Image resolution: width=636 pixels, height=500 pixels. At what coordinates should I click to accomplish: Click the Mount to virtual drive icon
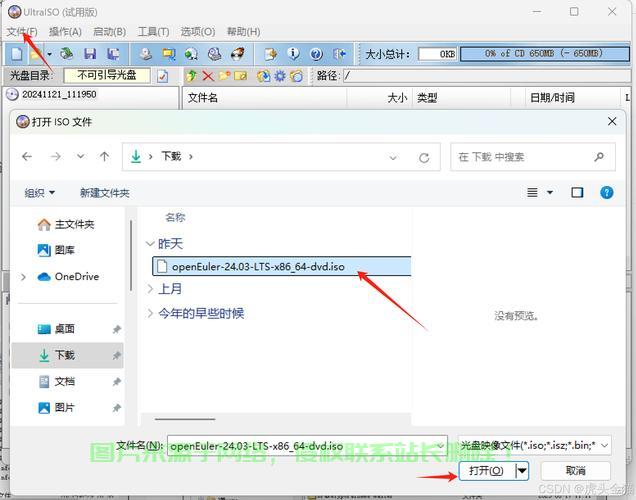pyautogui.click(x=191, y=54)
